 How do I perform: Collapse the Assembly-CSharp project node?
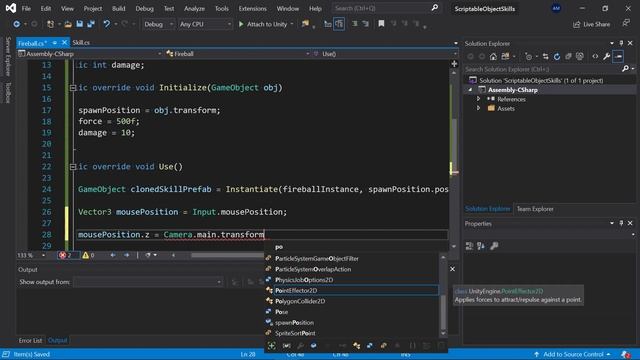click(470, 90)
